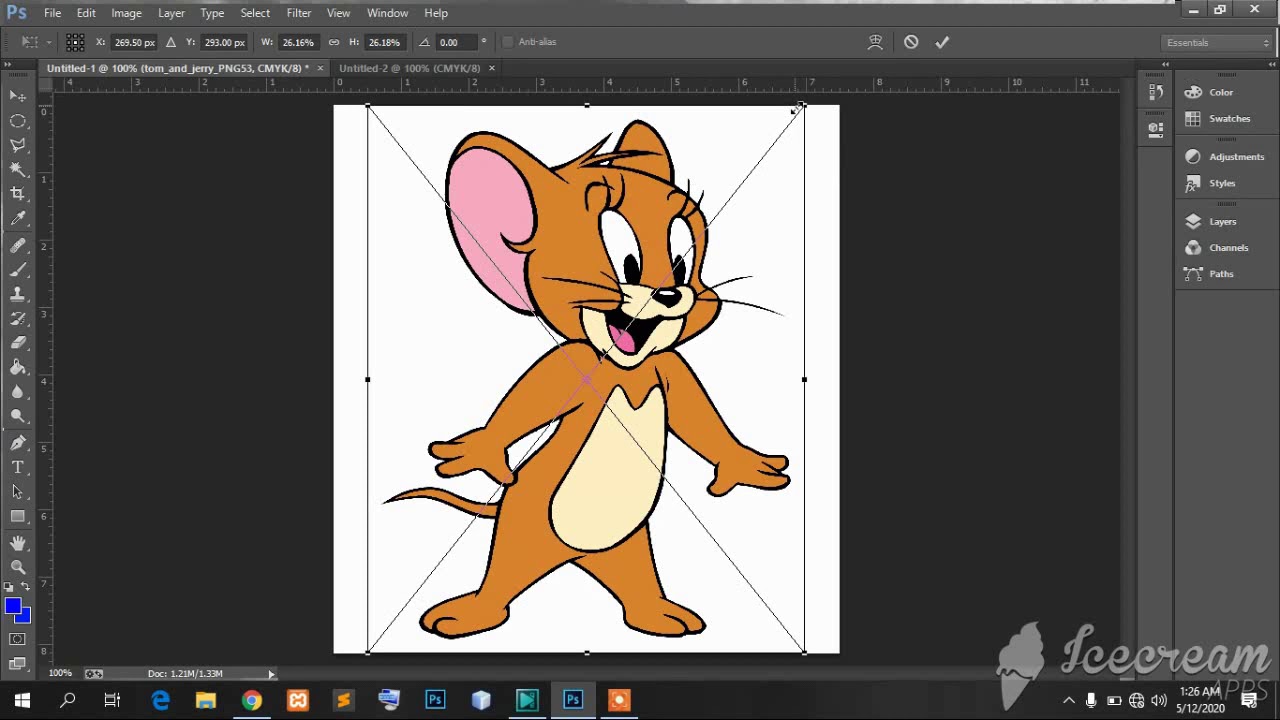Commit the transform with checkmark
This screenshot has width=1280, height=720.
941,42
